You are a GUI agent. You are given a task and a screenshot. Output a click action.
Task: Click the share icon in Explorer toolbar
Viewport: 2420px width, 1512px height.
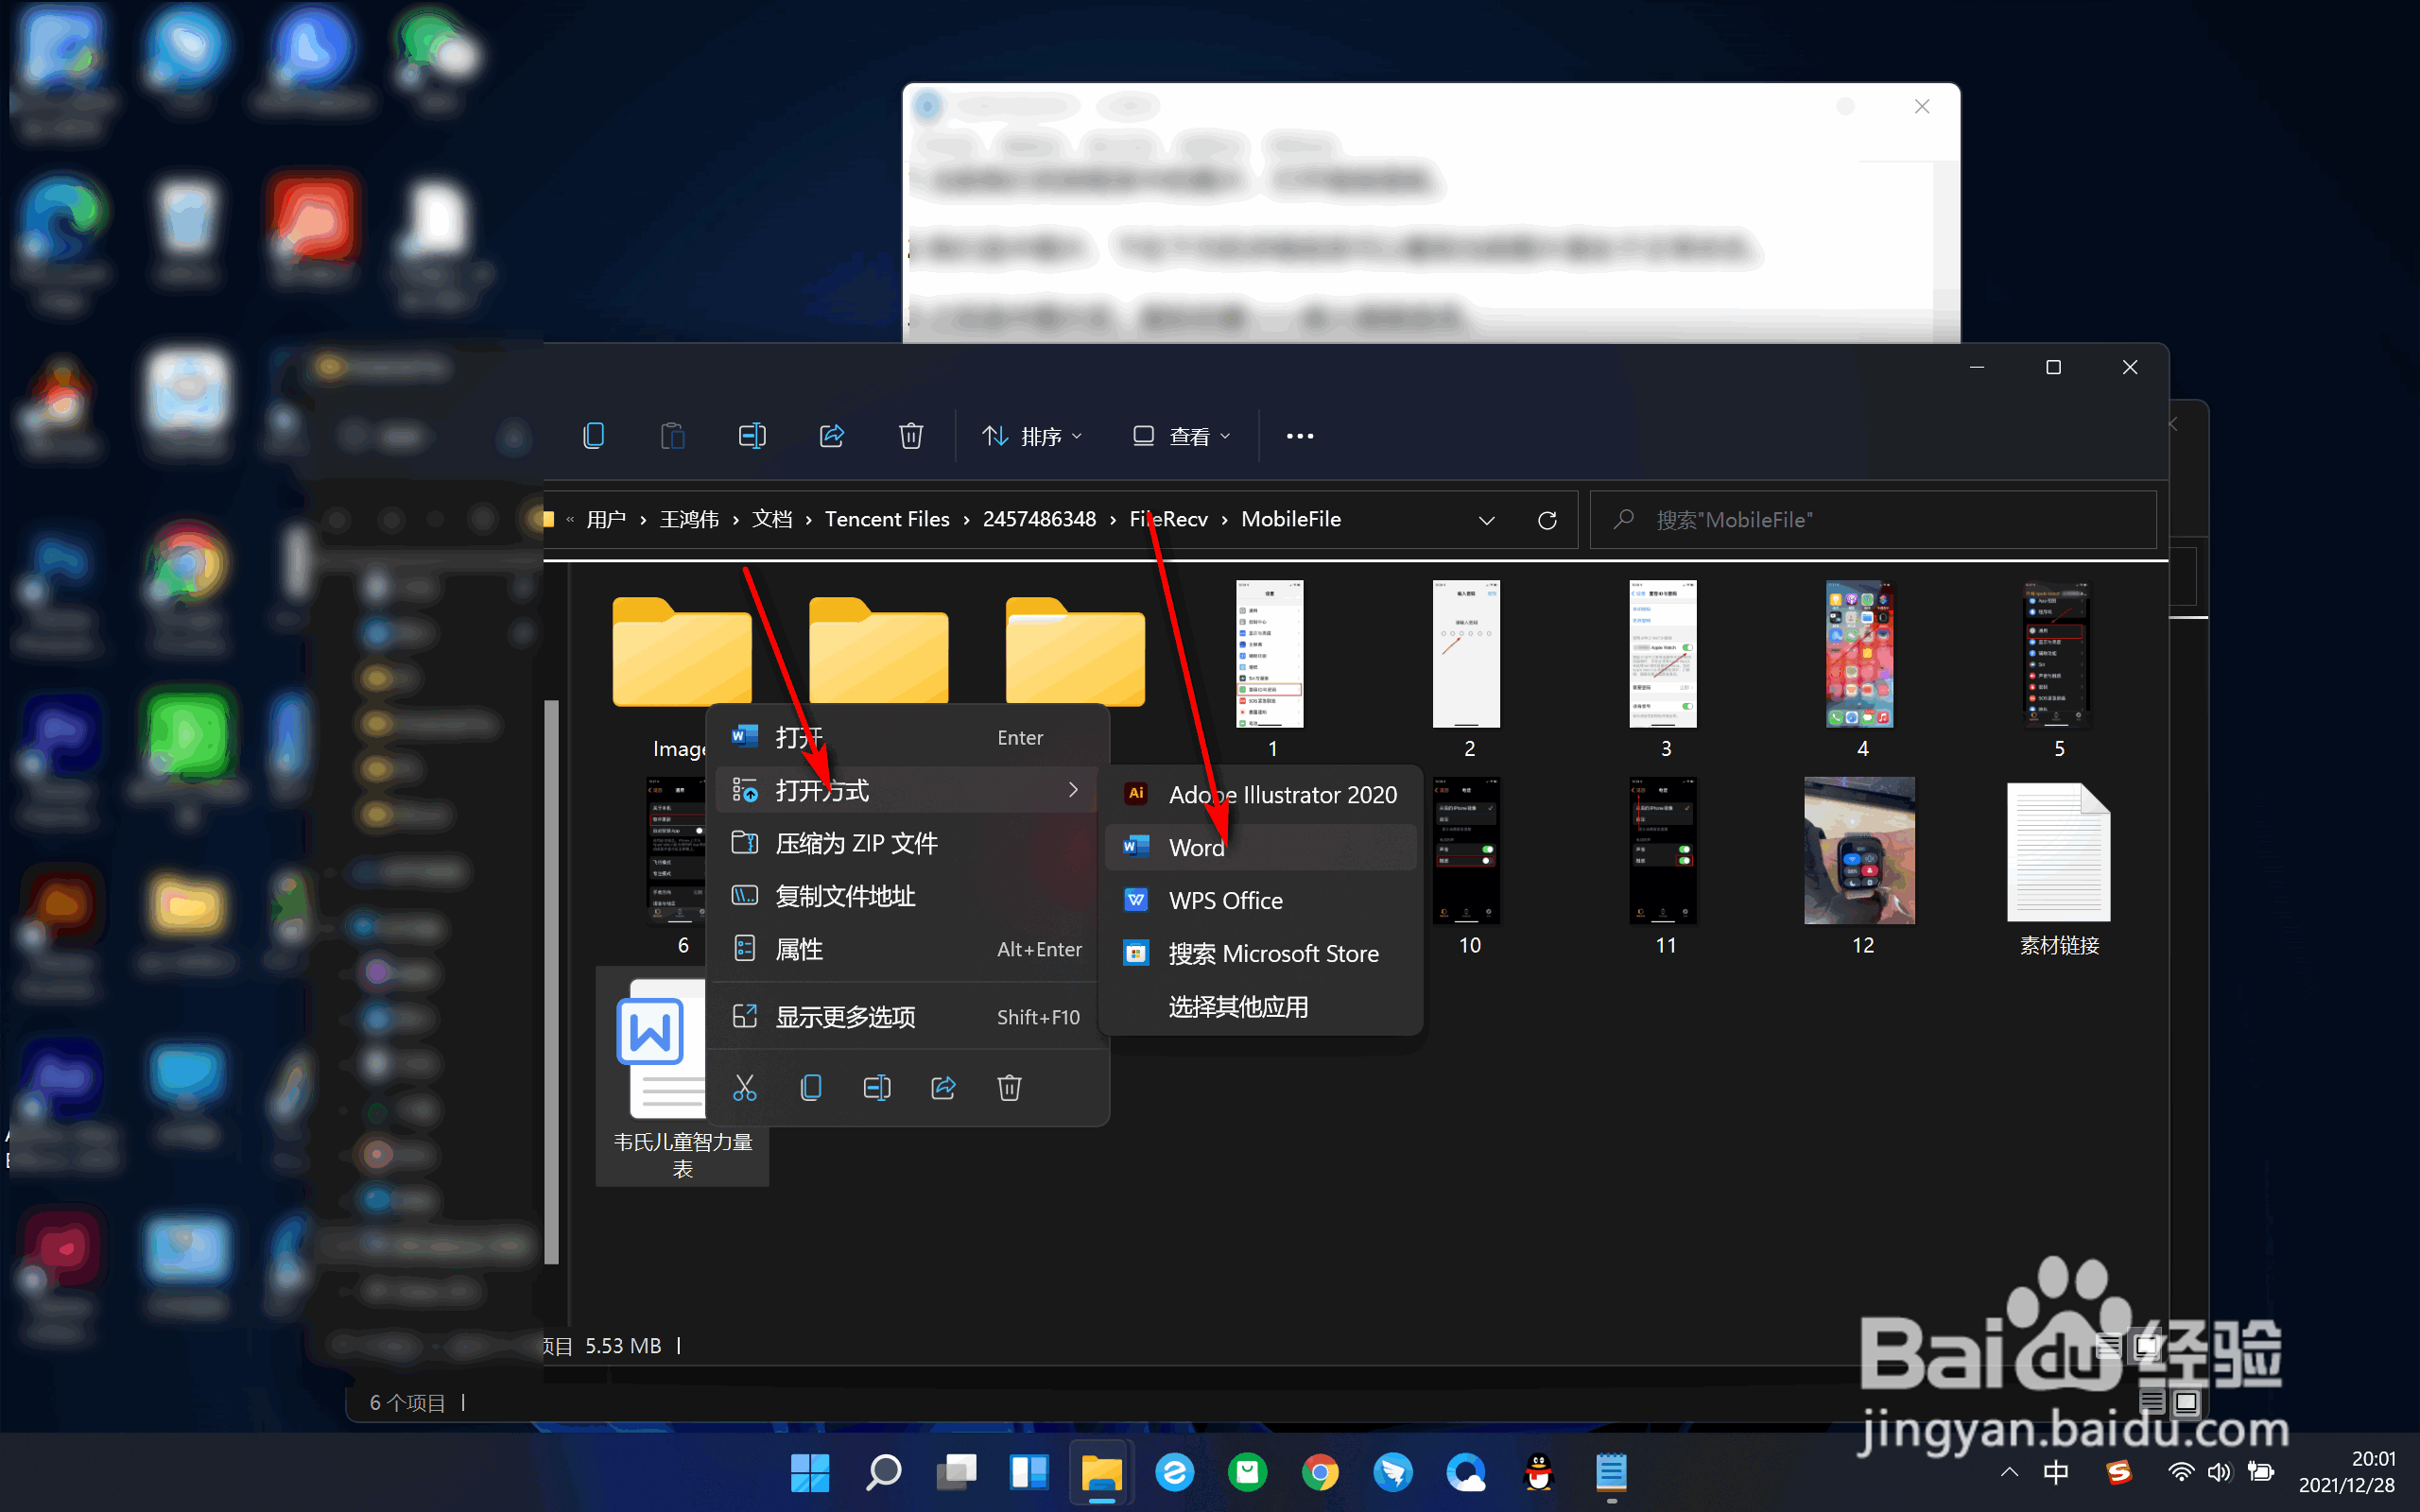(831, 436)
